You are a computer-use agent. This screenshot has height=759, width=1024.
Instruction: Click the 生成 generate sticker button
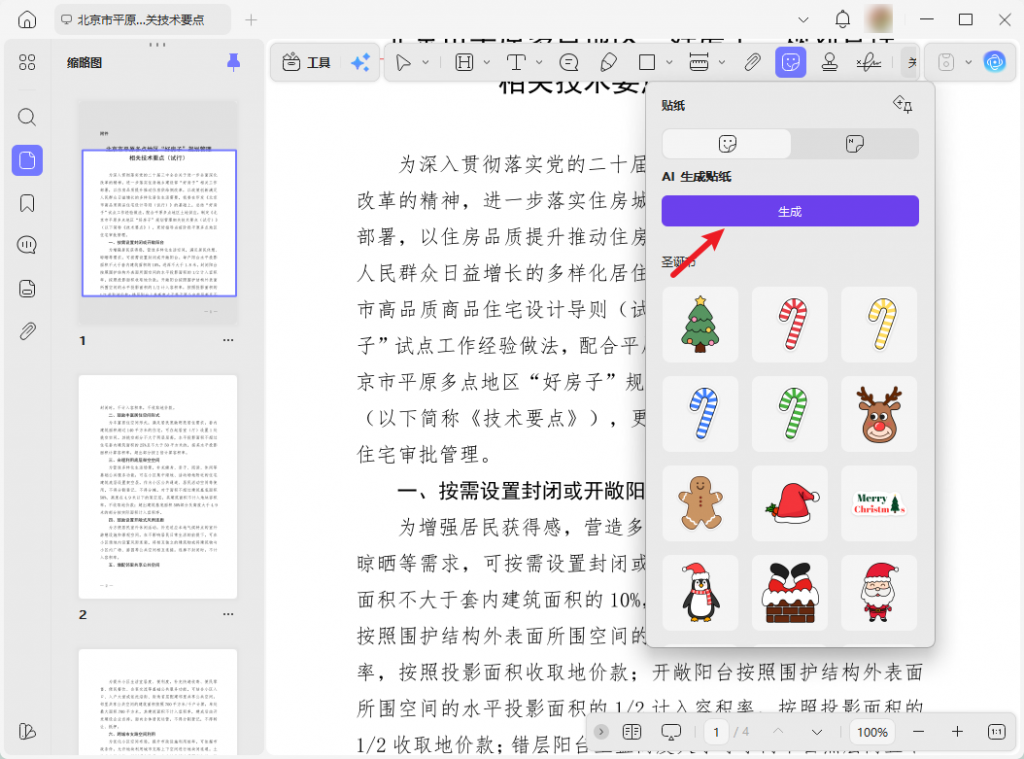[x=789, y=211]
